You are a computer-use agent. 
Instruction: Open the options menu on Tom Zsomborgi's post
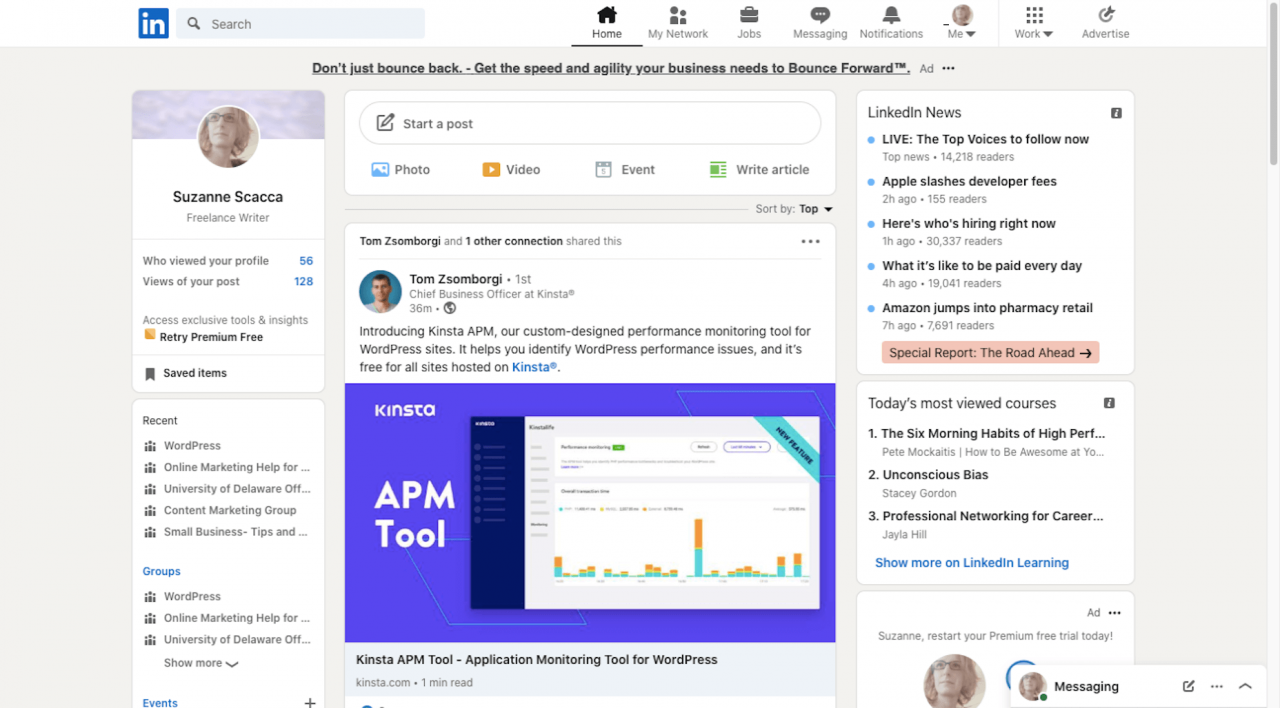click(810, 241)
